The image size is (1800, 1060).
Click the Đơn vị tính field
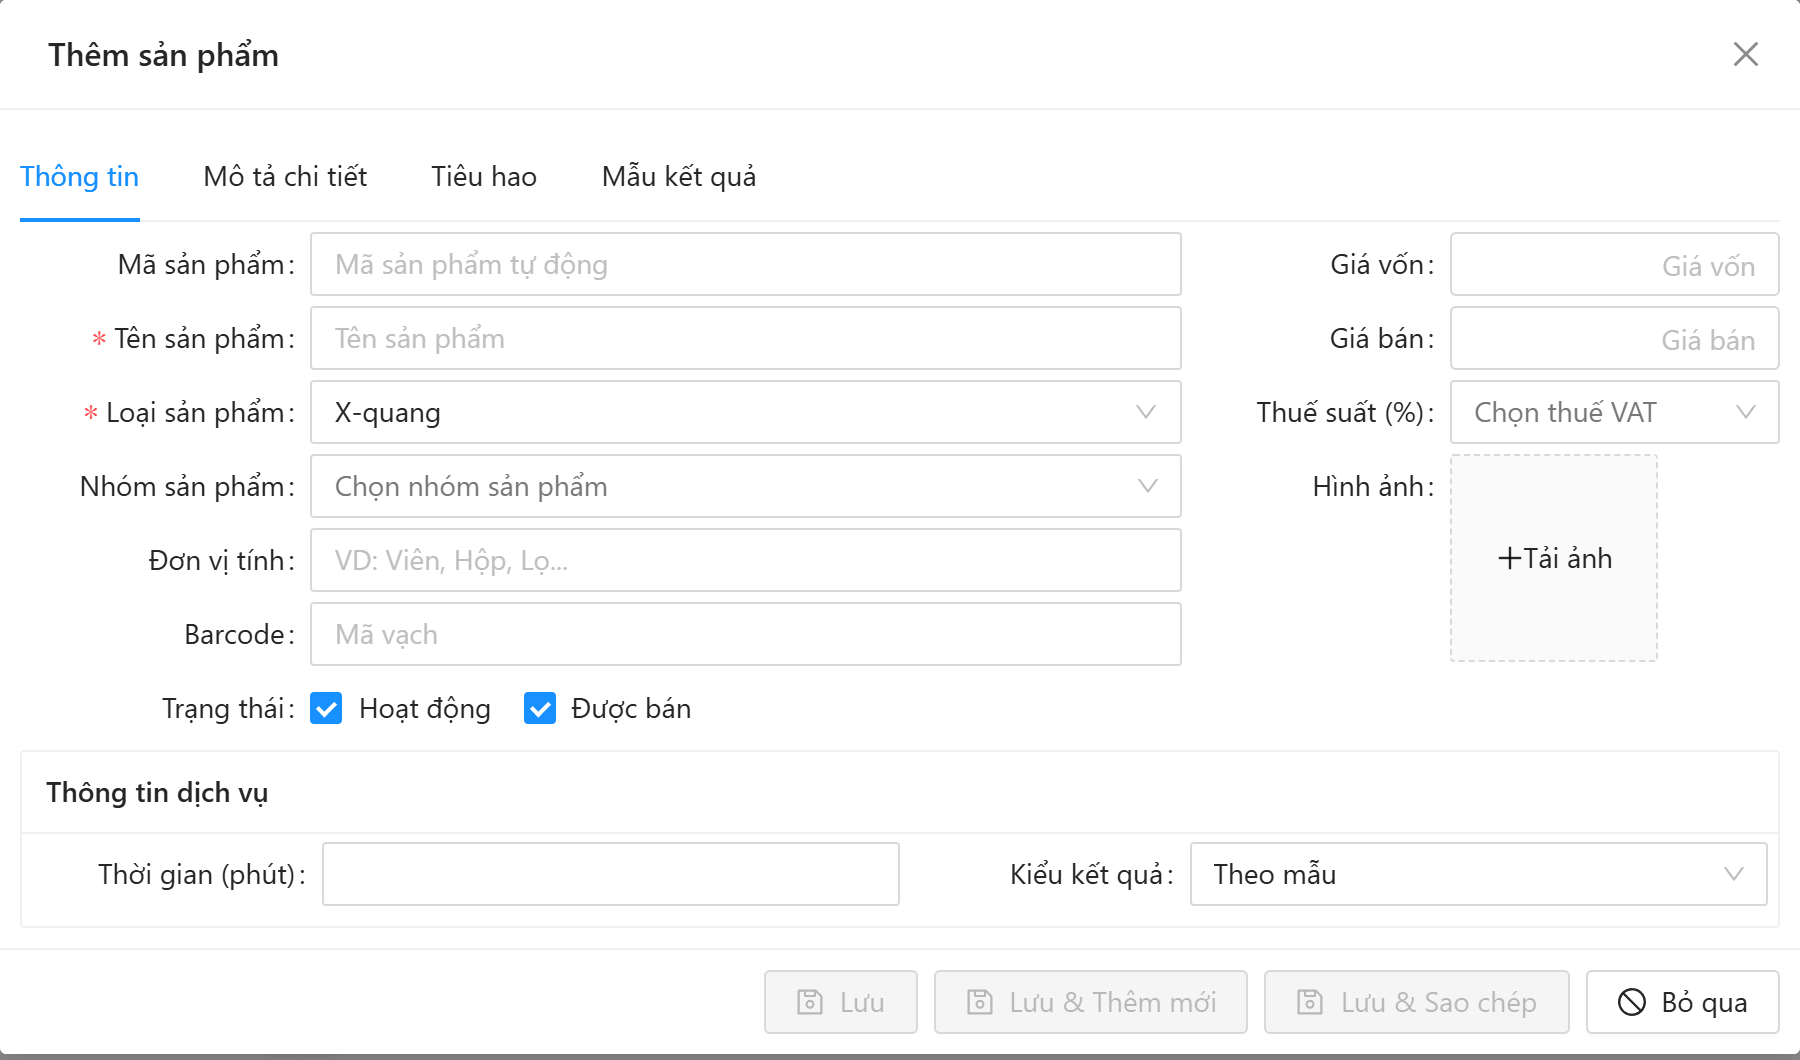[x=746, y=560]
